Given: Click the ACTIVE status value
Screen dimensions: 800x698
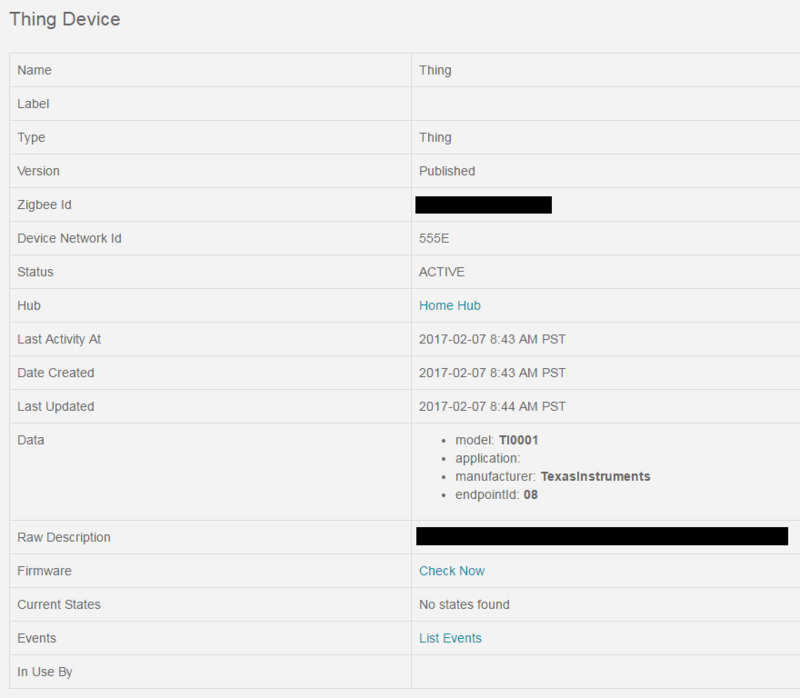Looking at the screenshot, I should (x=442, y=272).
